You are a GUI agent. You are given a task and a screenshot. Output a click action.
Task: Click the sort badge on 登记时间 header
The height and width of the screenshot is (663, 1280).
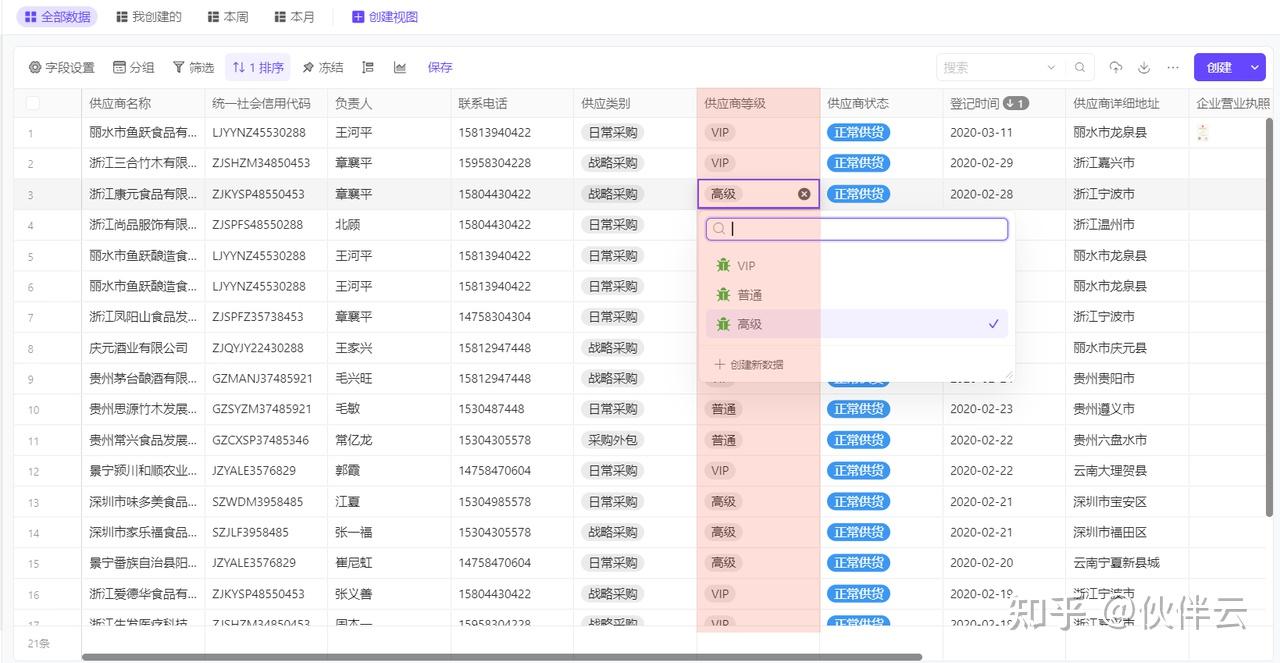pyautogui.click(x=1016, y=103)
